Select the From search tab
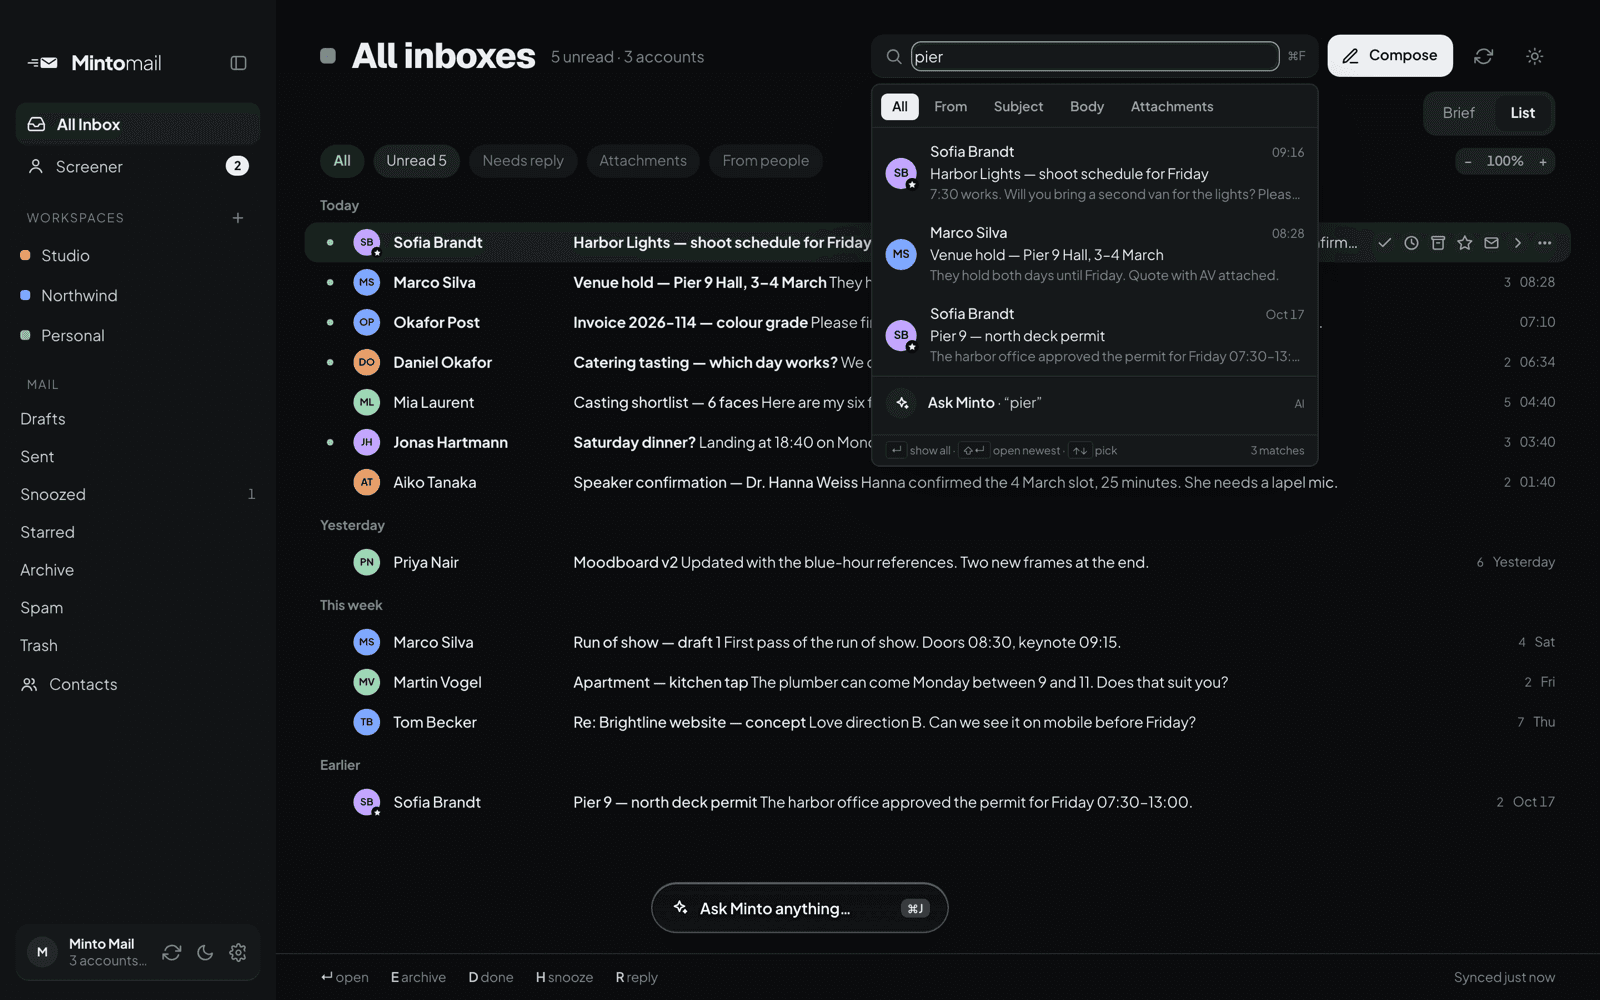Image resolution: width=1600 pixels, height=1000 pixels. click(950, 107)
